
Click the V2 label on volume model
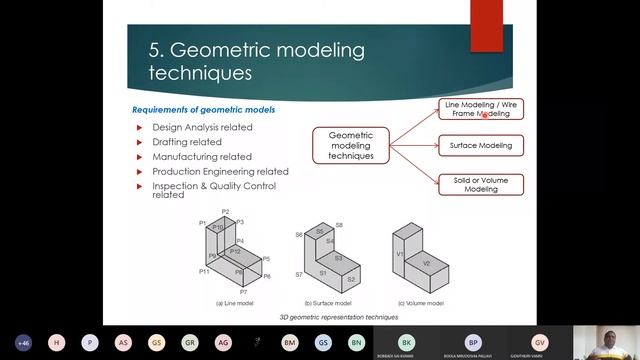pos(427,264)
